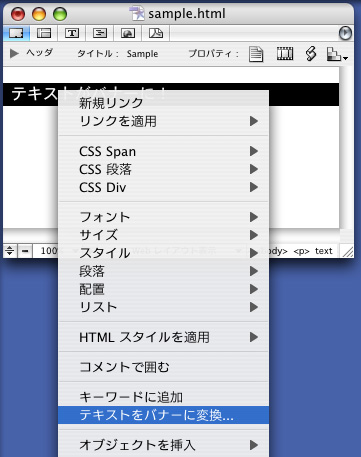Open the HTML スタイルを適用 submenu
This screenshot has width=361, height=457.
pyautogui.click(x=163, y=337)
